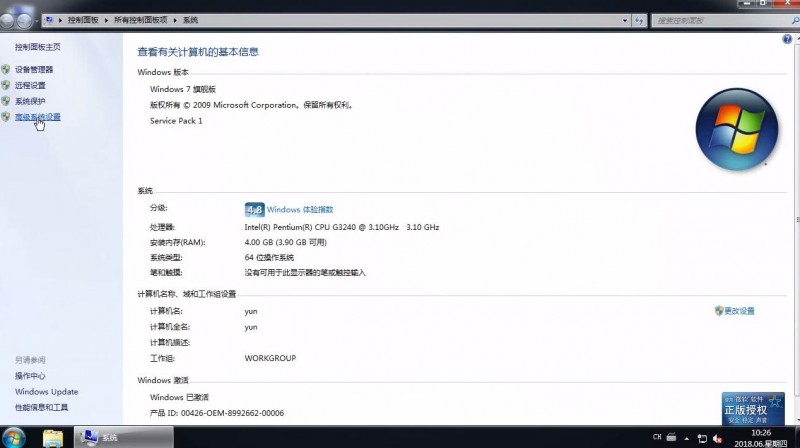This screenshot has height=448, width=800.
Task: Click 控制面板 in the address breadcrumb
Action: pyautogui.click(x=83, y=20)
